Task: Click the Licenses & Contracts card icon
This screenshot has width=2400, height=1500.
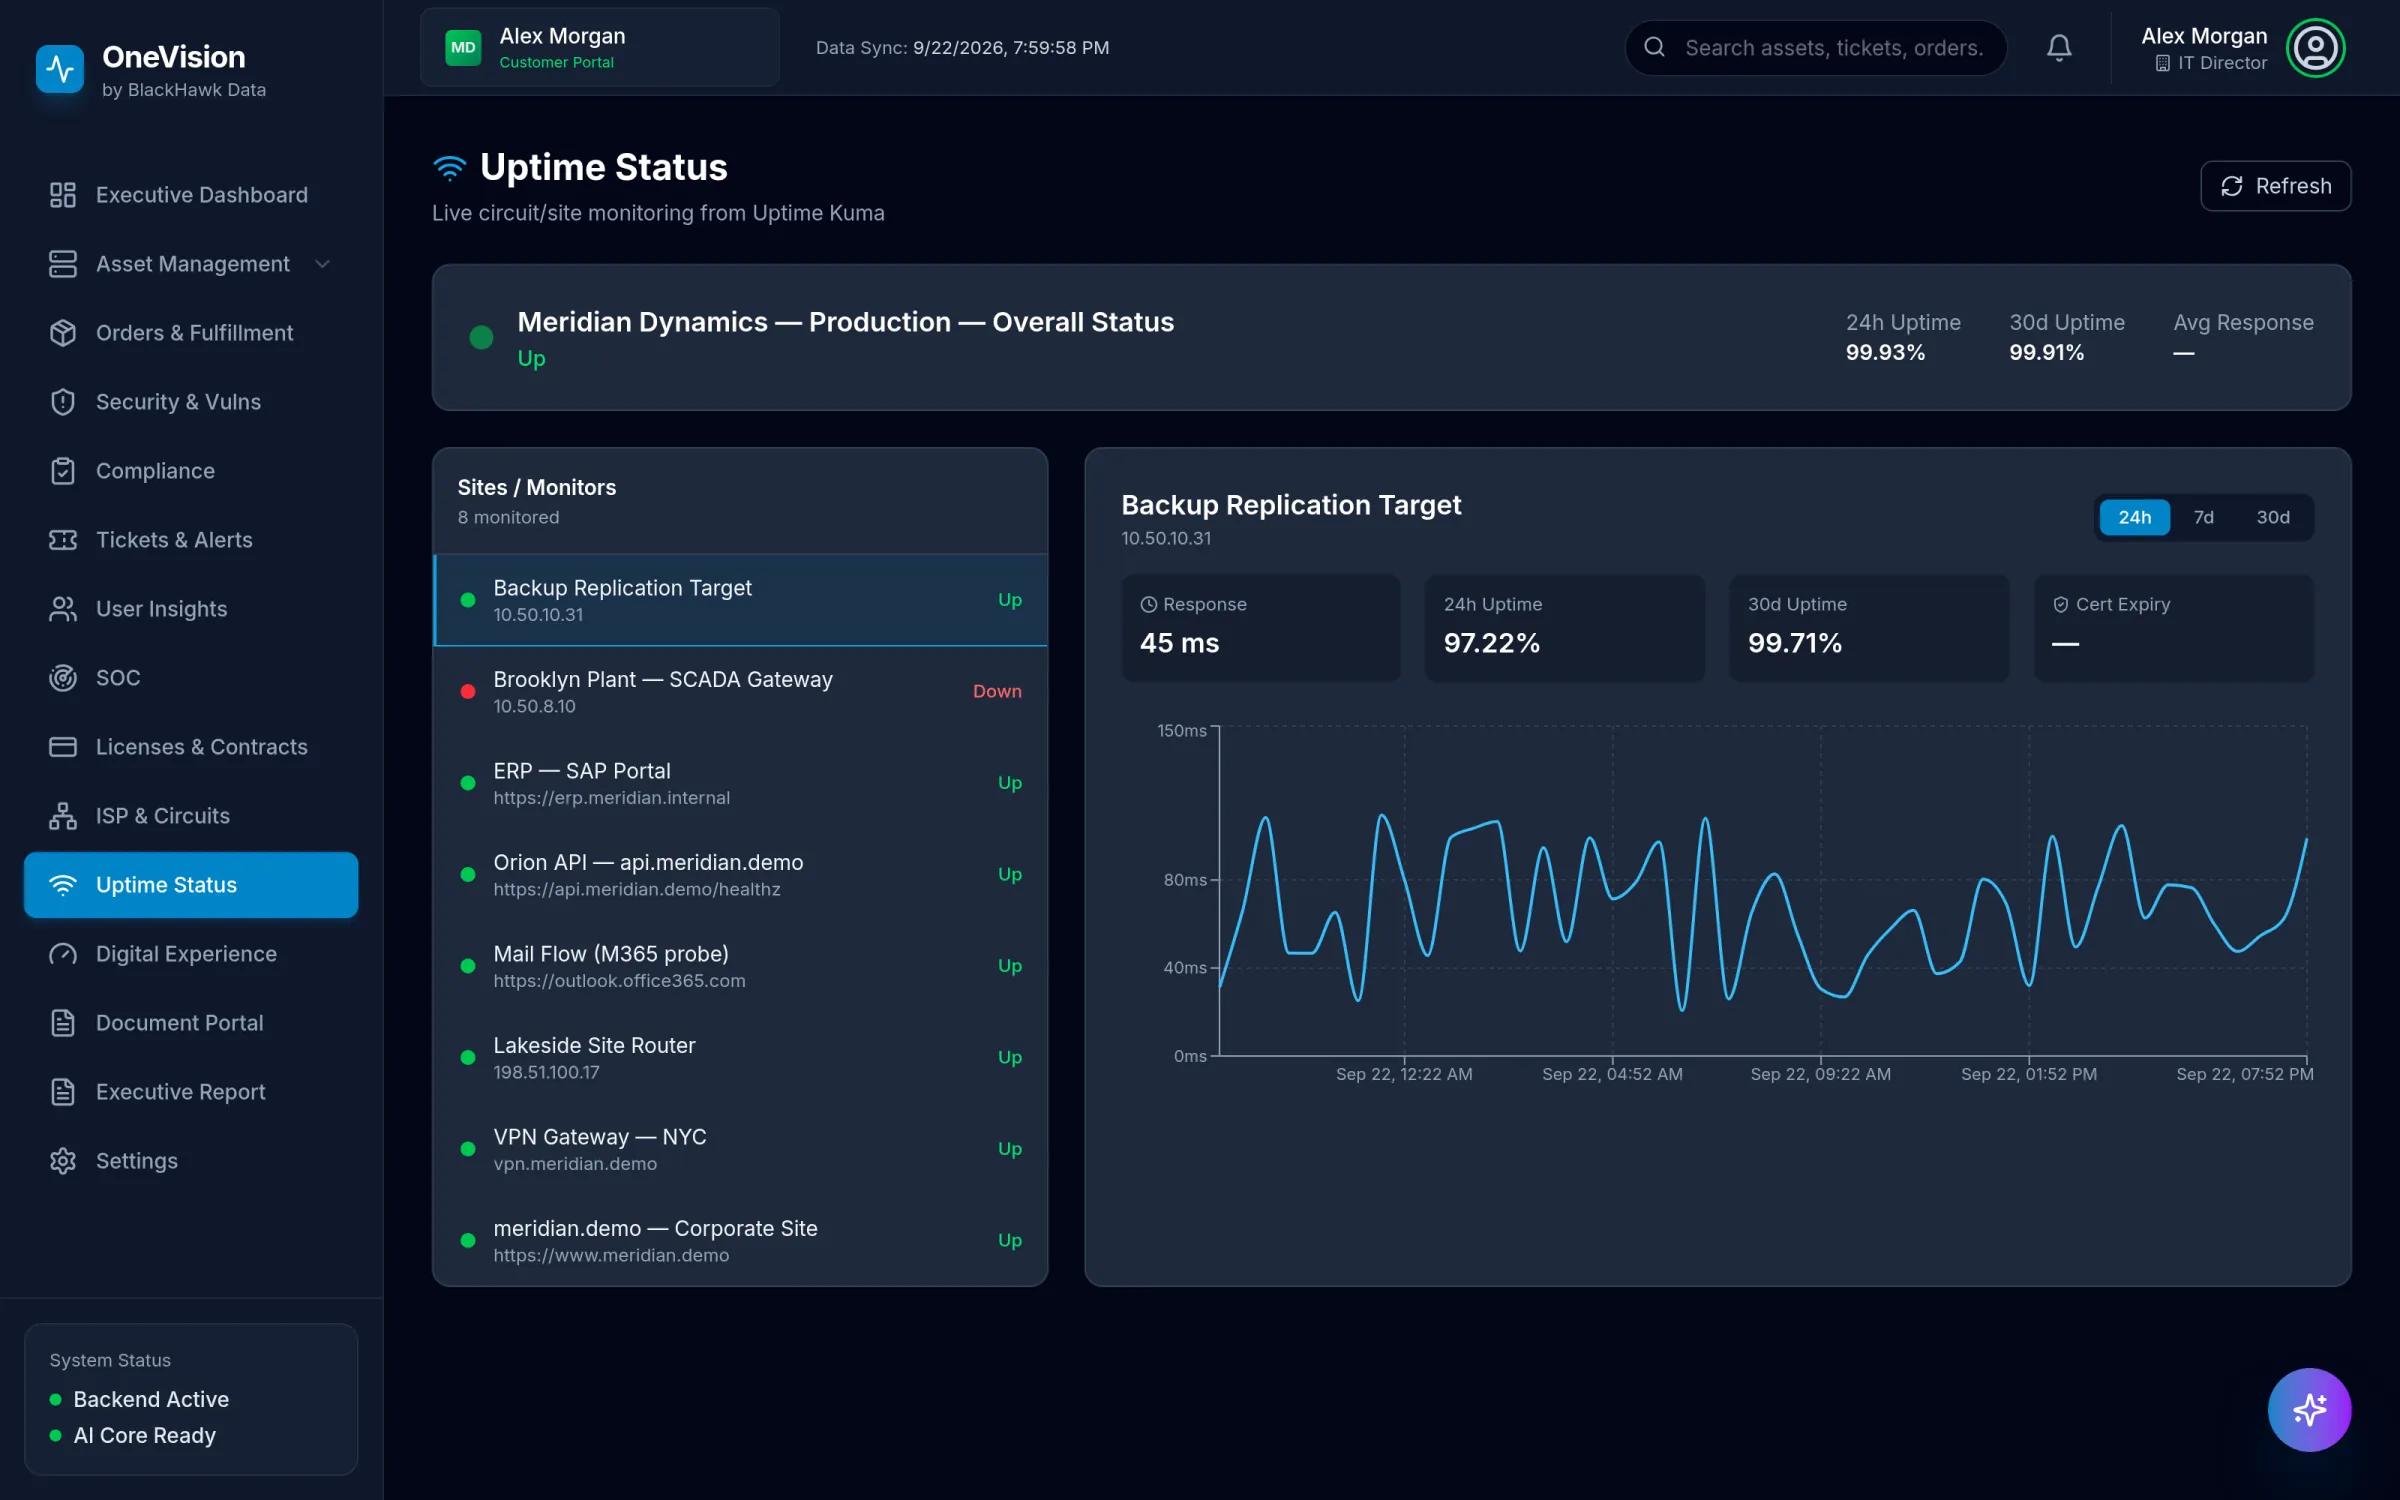Action: [63, 747]
